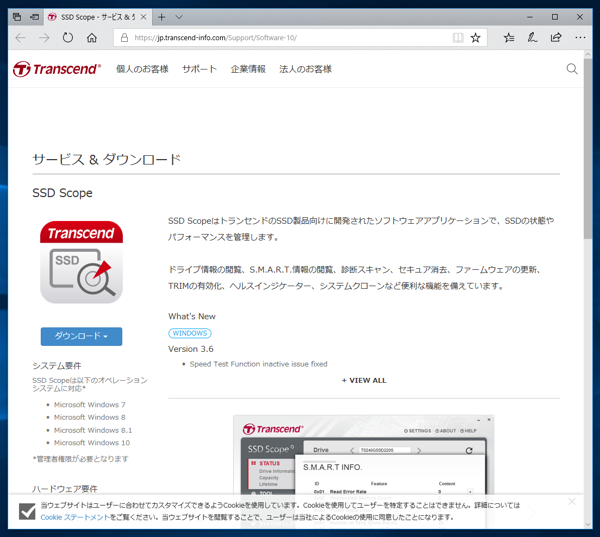Open Edge settings and more menu
The image size is (600, 537).
coord(580,38)
